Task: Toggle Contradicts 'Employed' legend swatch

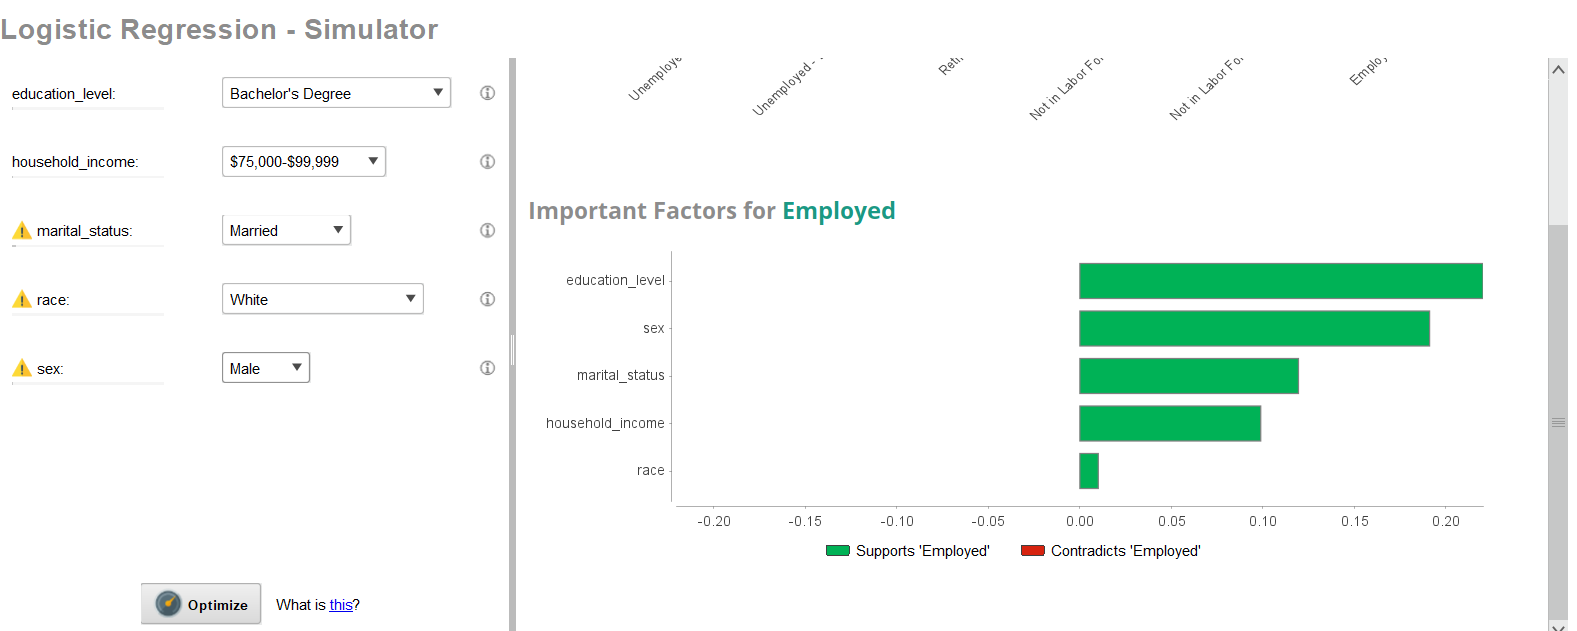Action: (1033, 551)
